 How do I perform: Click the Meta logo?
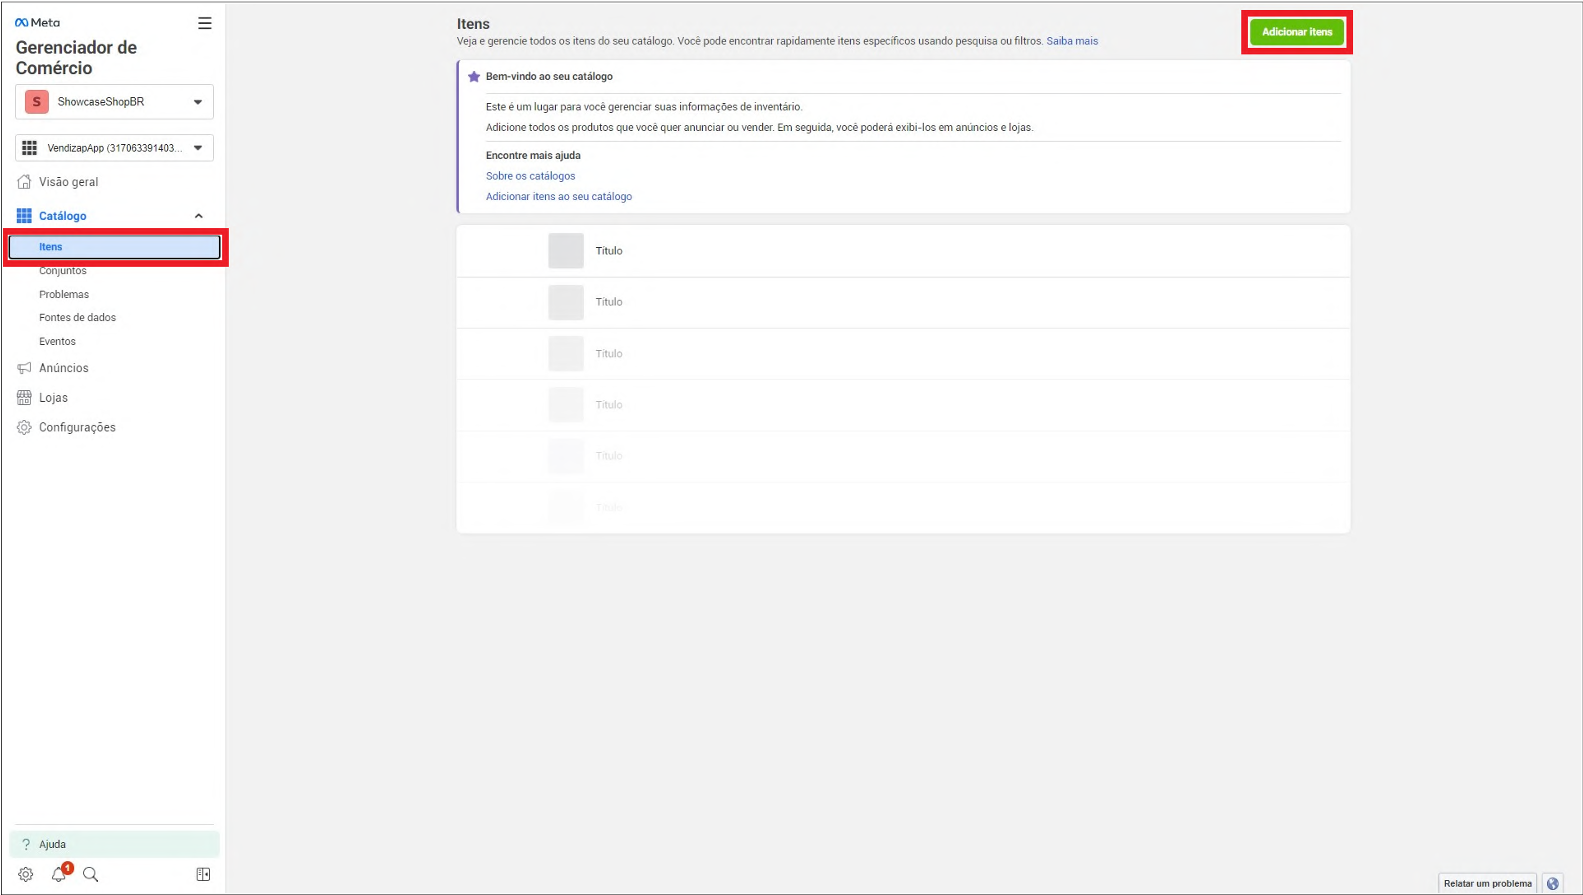pyautogui.click(x=38, y=22)
